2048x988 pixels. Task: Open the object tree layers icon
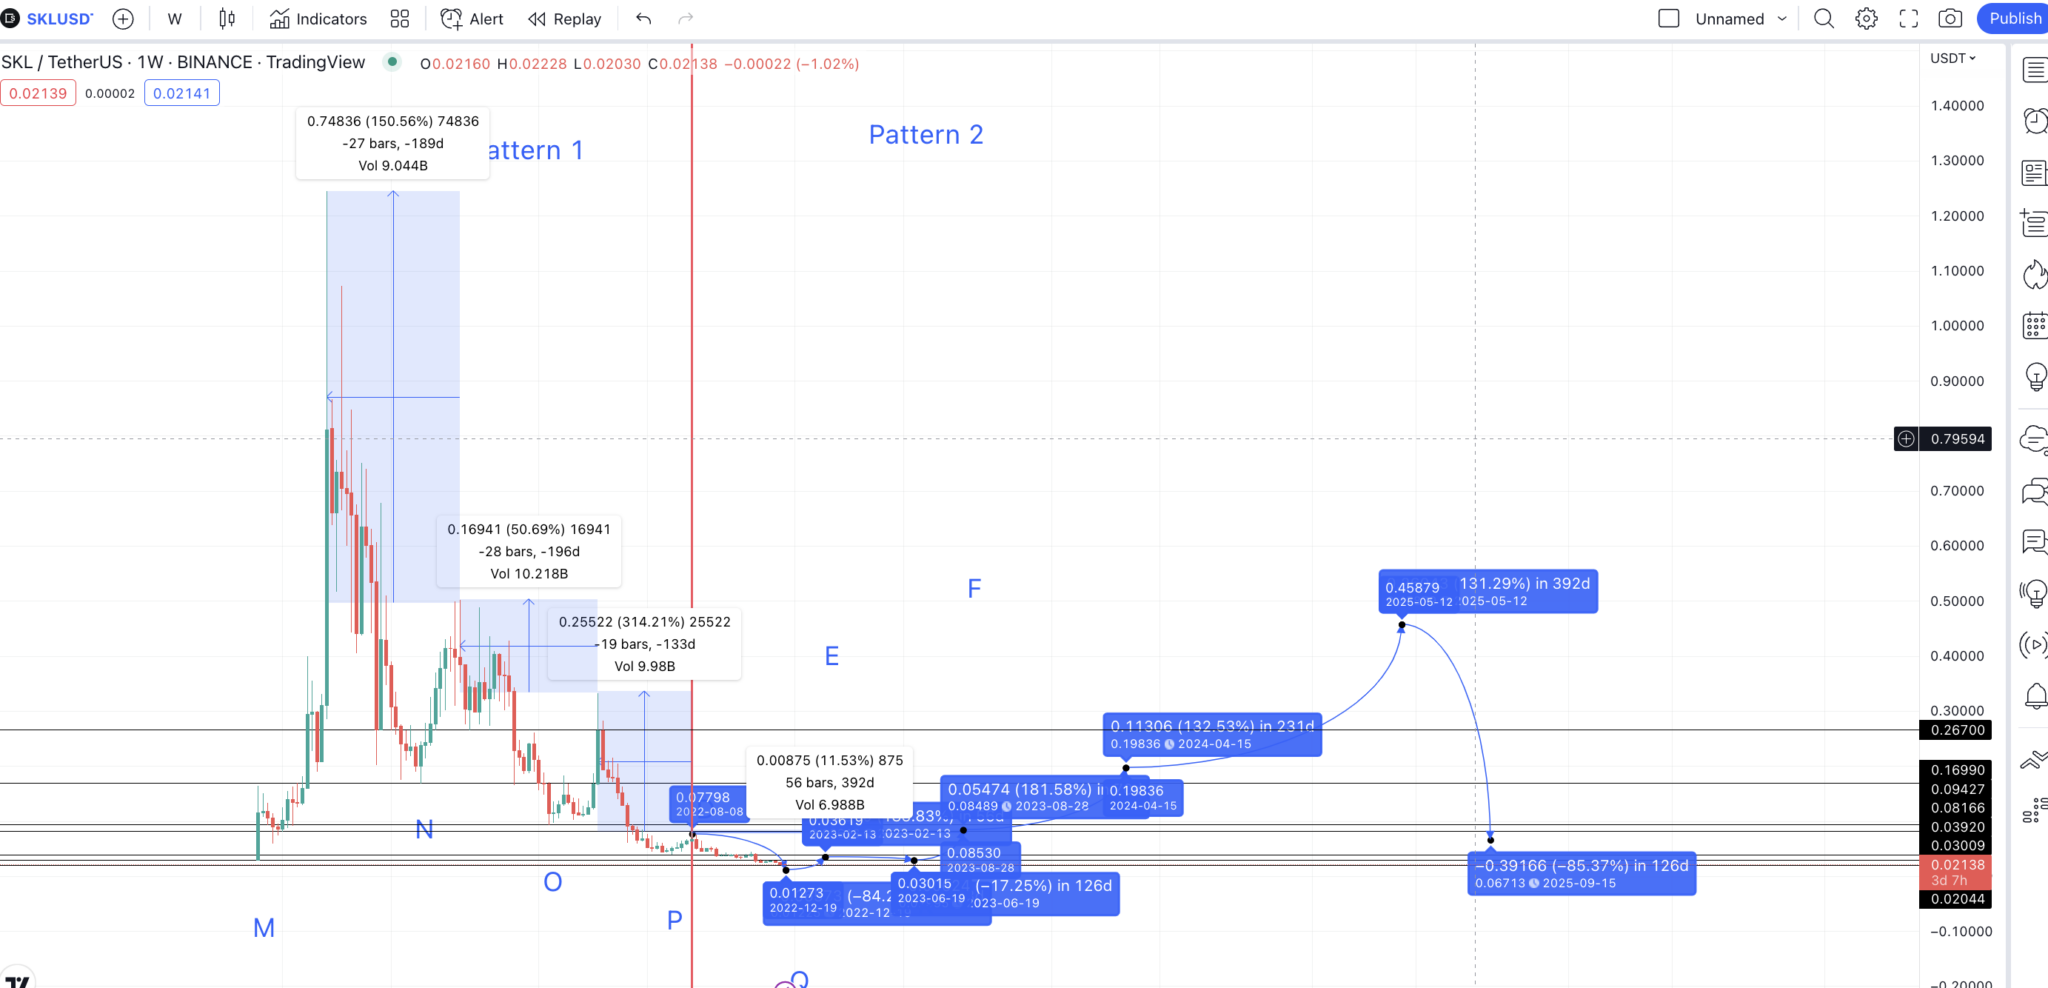click(x=2034, y=810)
